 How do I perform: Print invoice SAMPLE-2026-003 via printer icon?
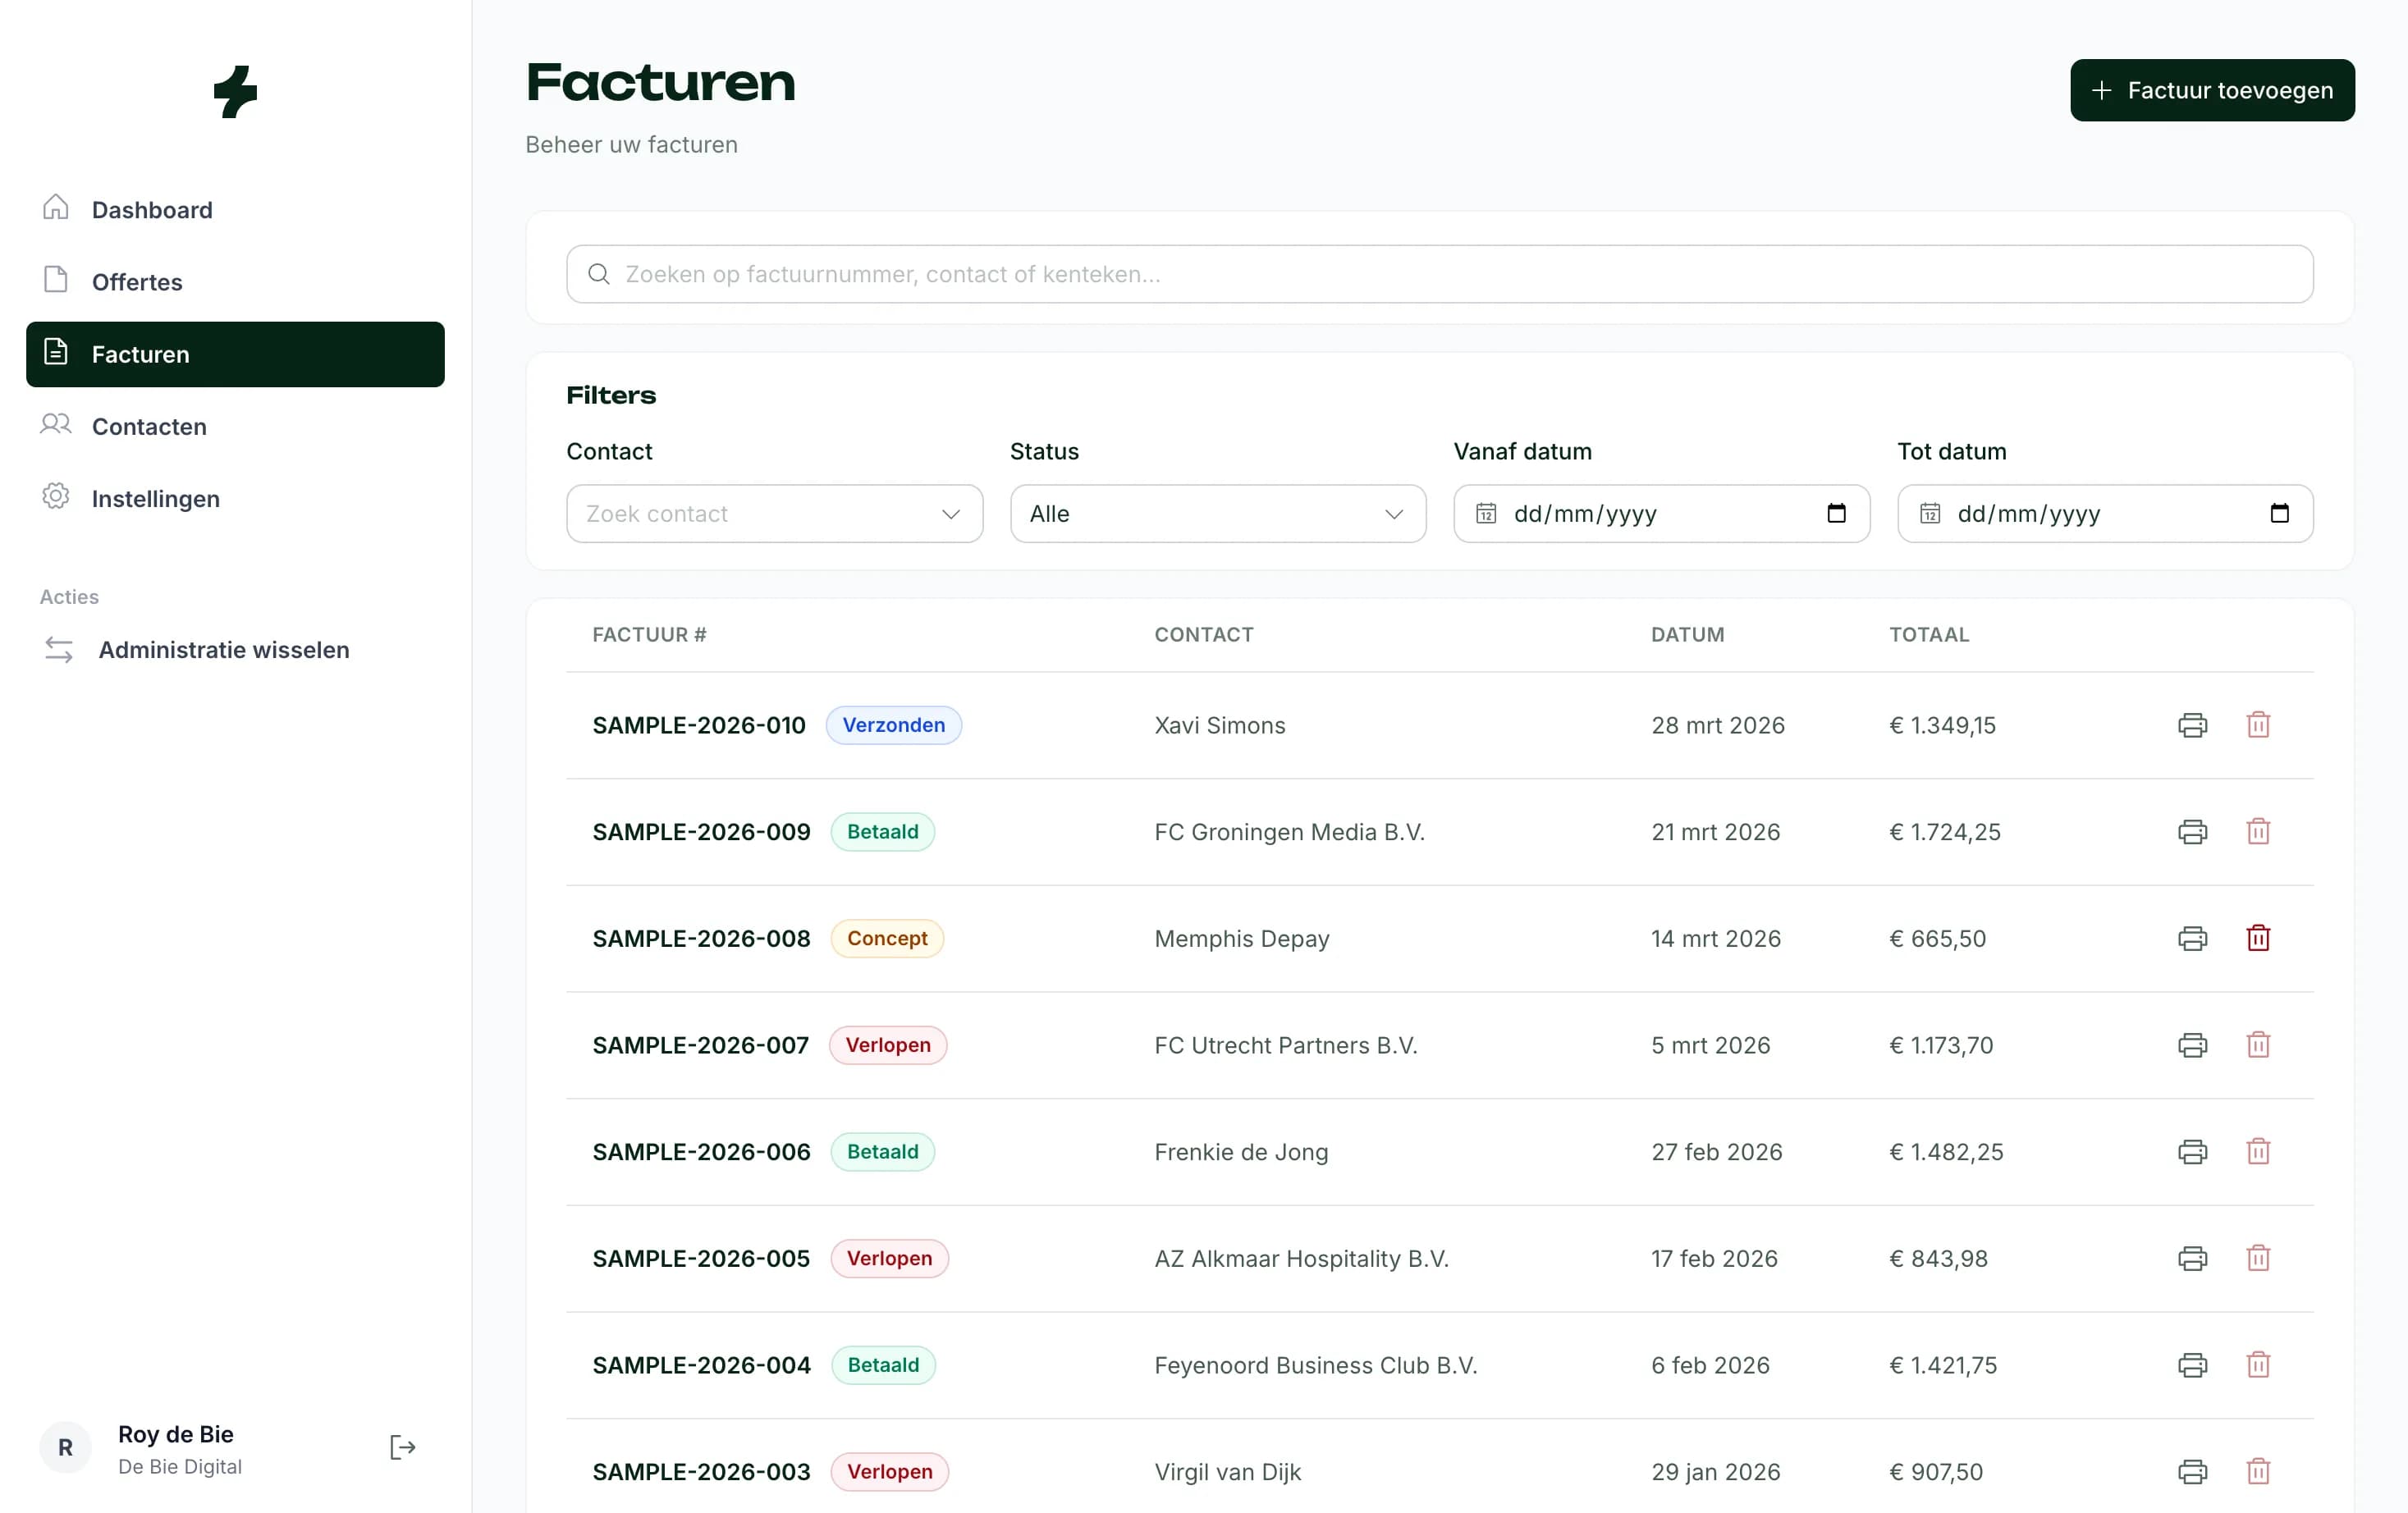[2192, 1471]
